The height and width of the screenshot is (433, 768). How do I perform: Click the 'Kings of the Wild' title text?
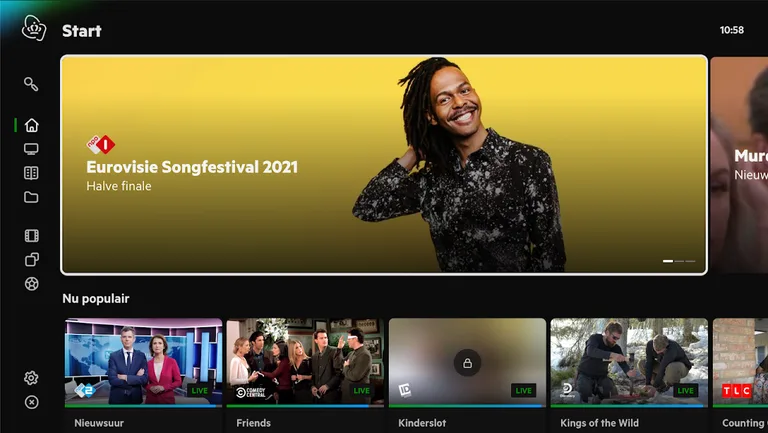(x=600, y=423)
